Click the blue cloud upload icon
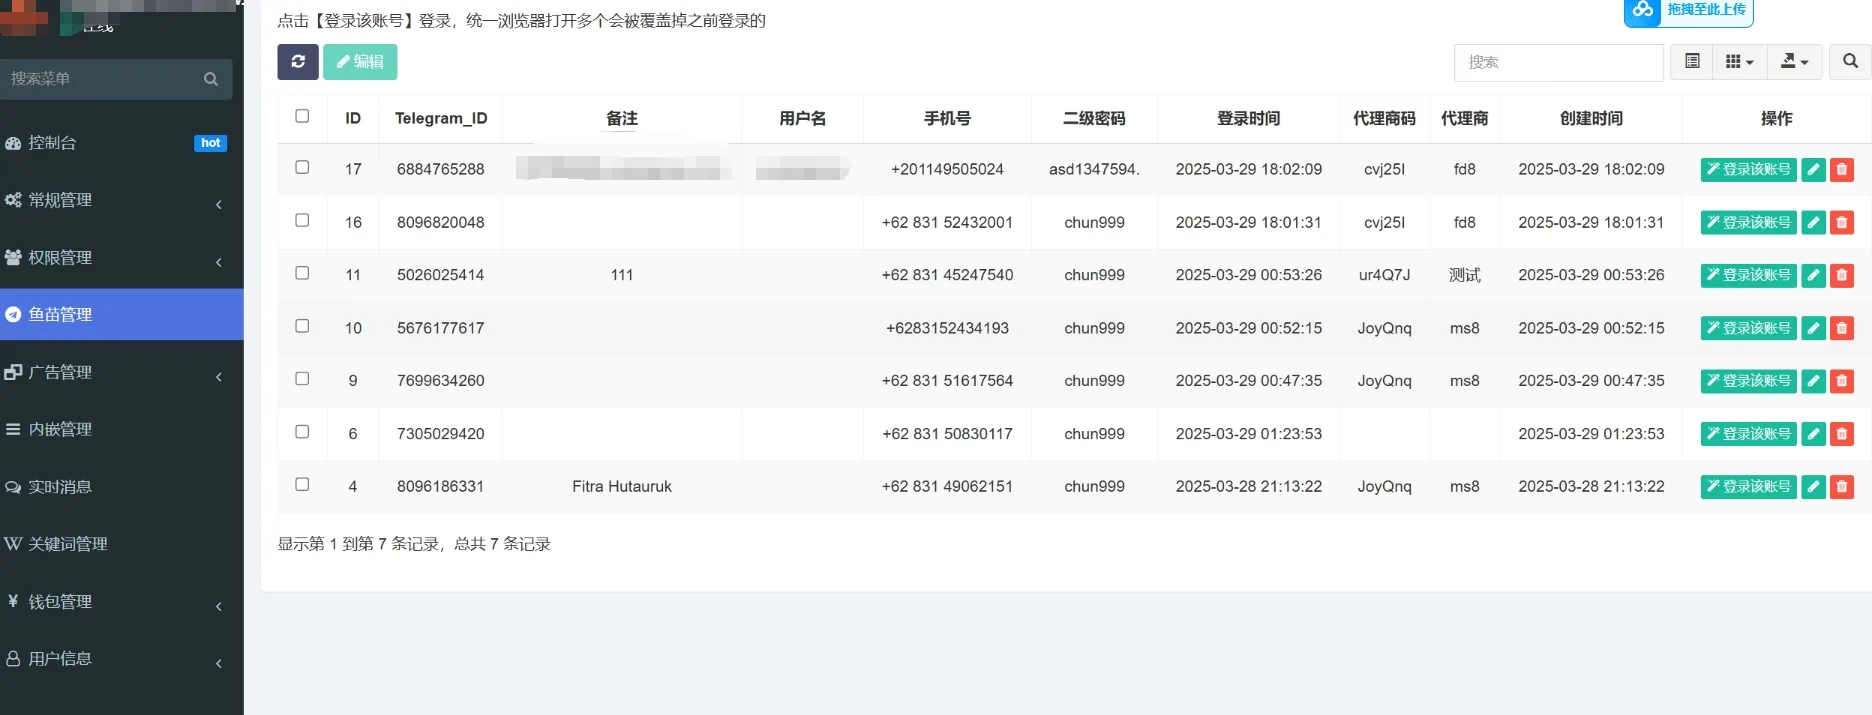Image resolution: width=1872 pixels, height=715 pixels. click(x=1643, y=10)
